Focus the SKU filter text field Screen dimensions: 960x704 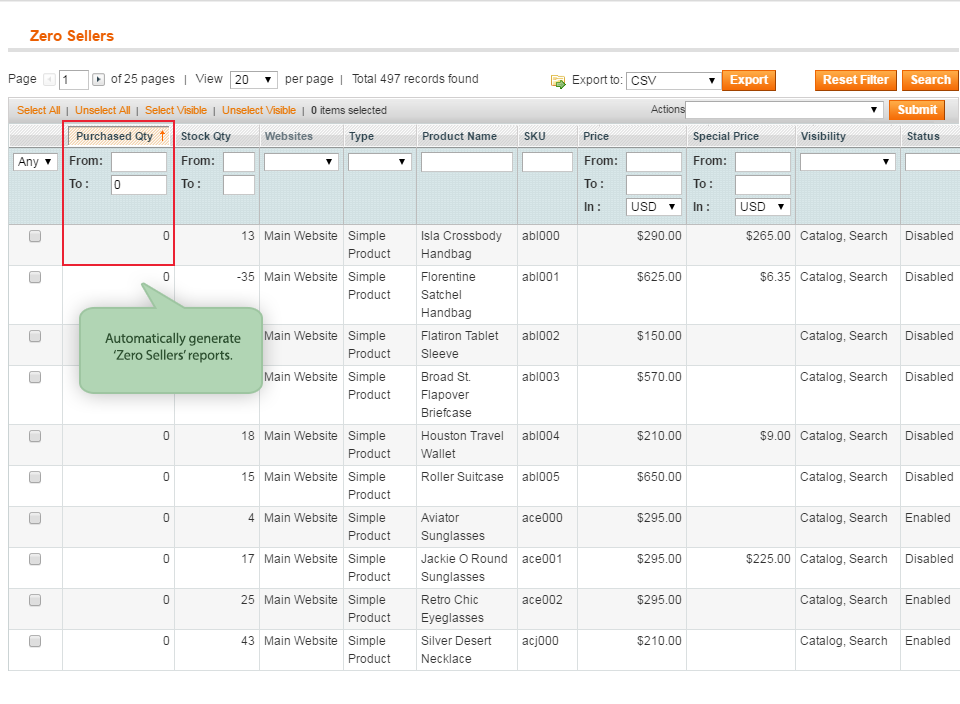click(x=547, y=162)
